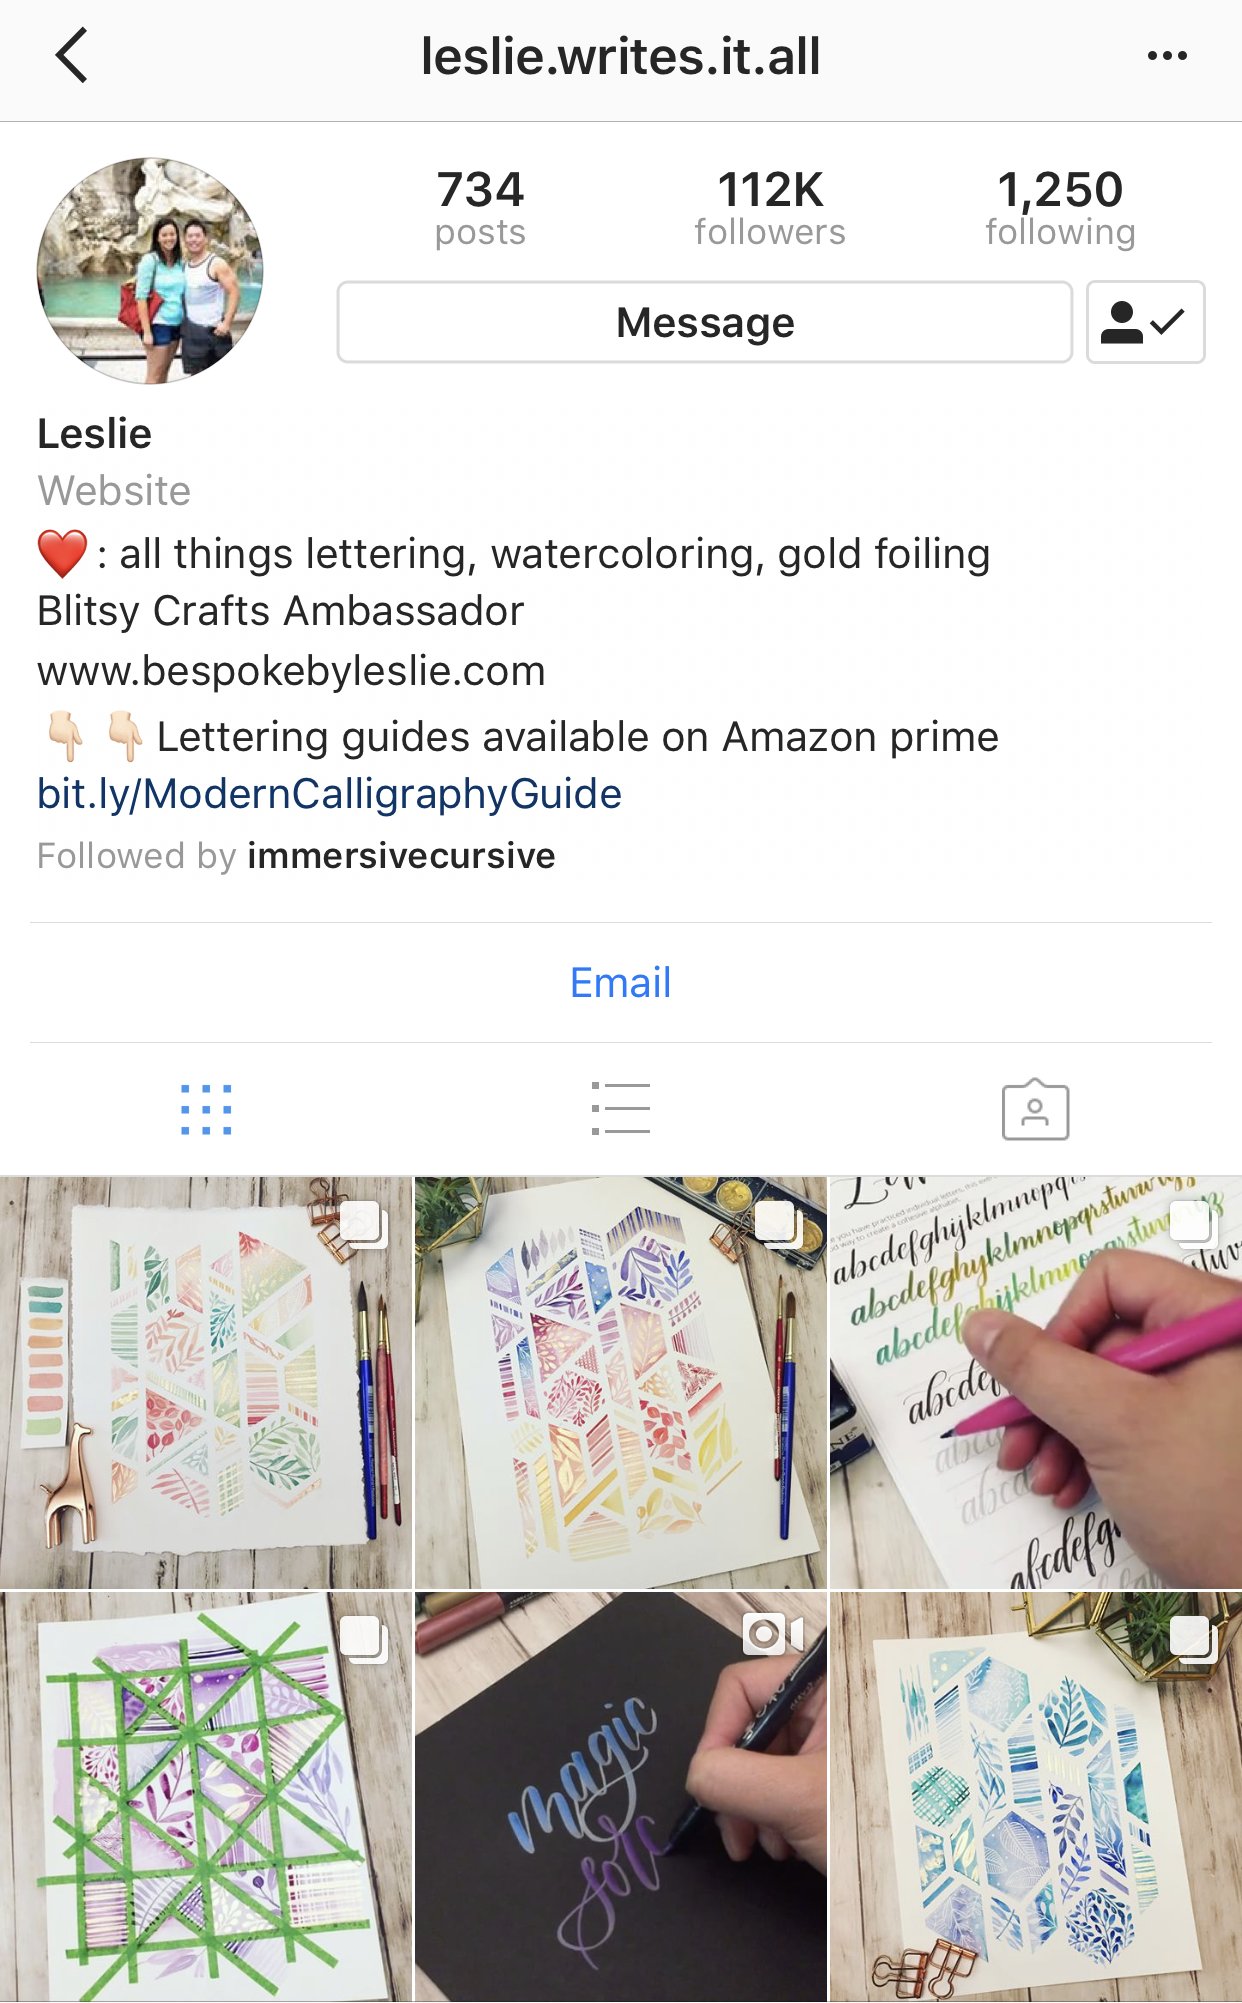The width and height of the screenshot is (1242, 2003).
Task: Open the blue hexagon watercolor post
Action: pyautogui.click(x=1036, y=1797)
